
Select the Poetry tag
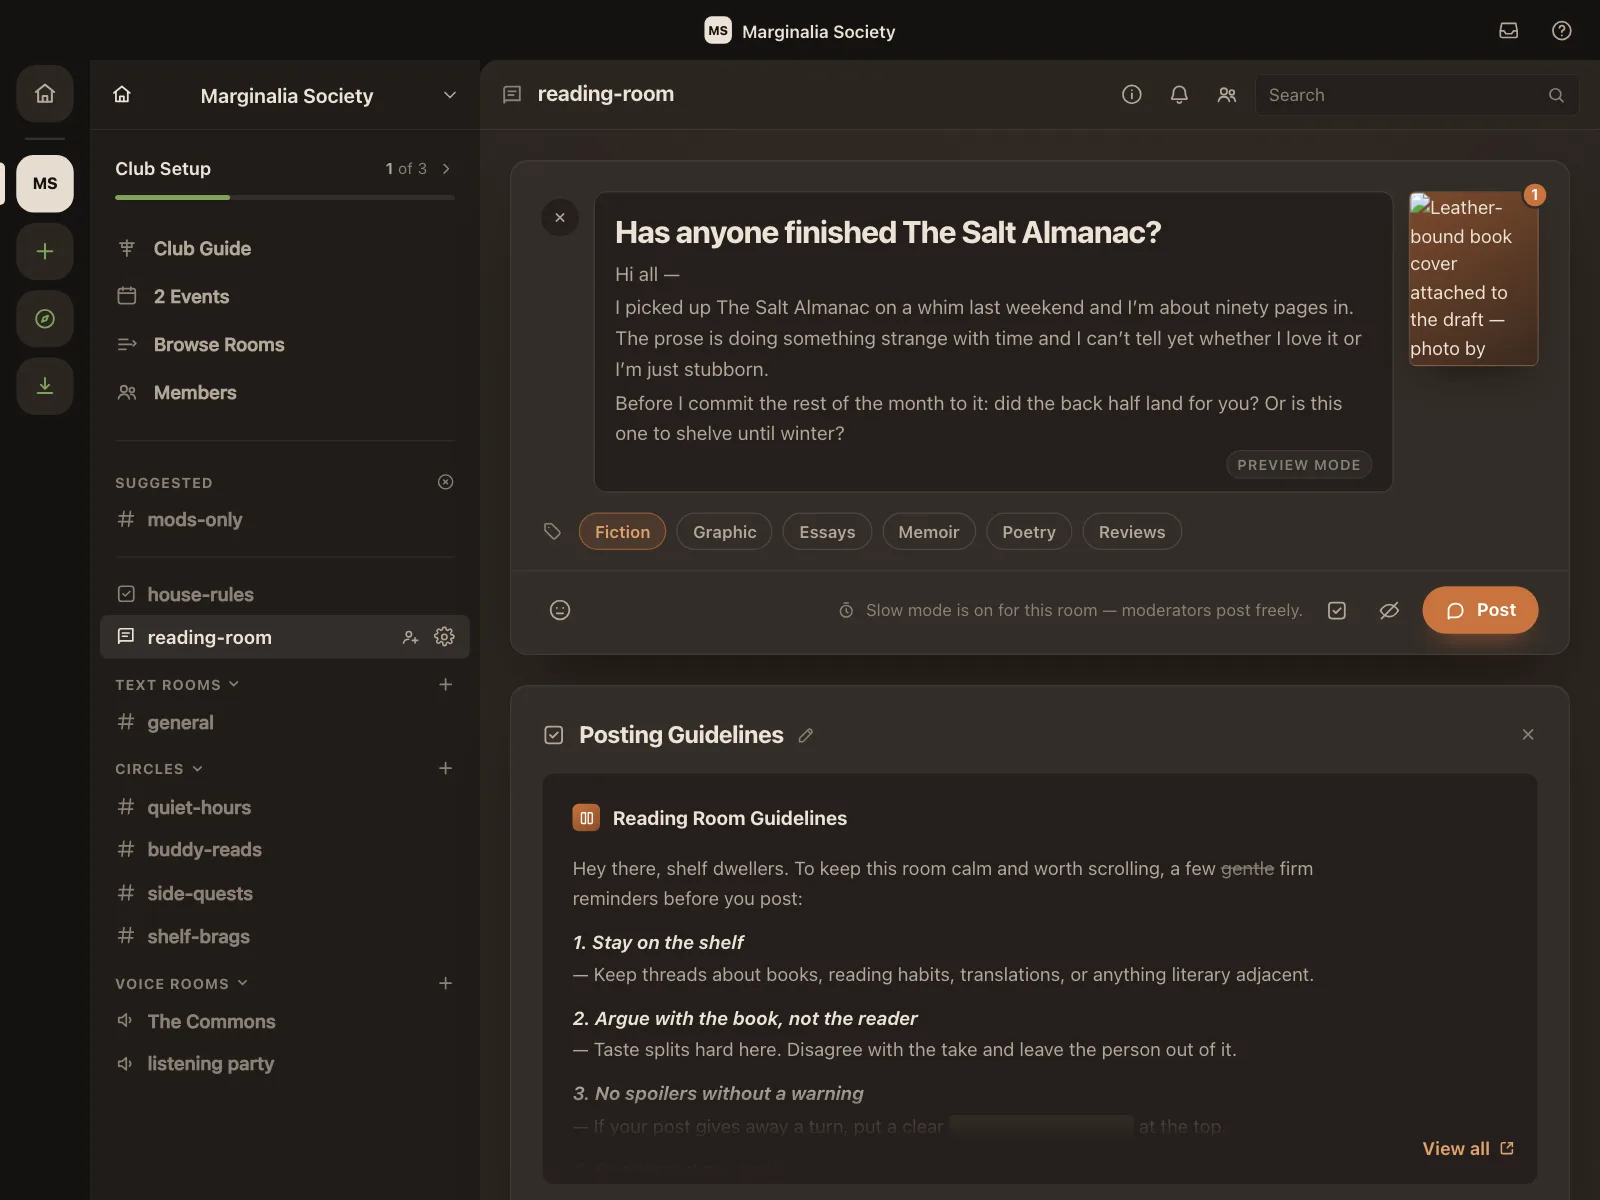coord(1029,532)
